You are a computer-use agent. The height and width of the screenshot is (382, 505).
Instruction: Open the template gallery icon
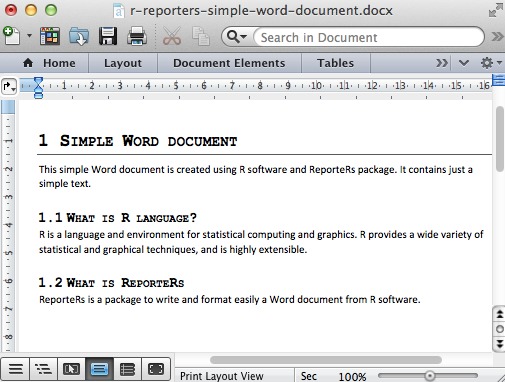coord(50,36)
